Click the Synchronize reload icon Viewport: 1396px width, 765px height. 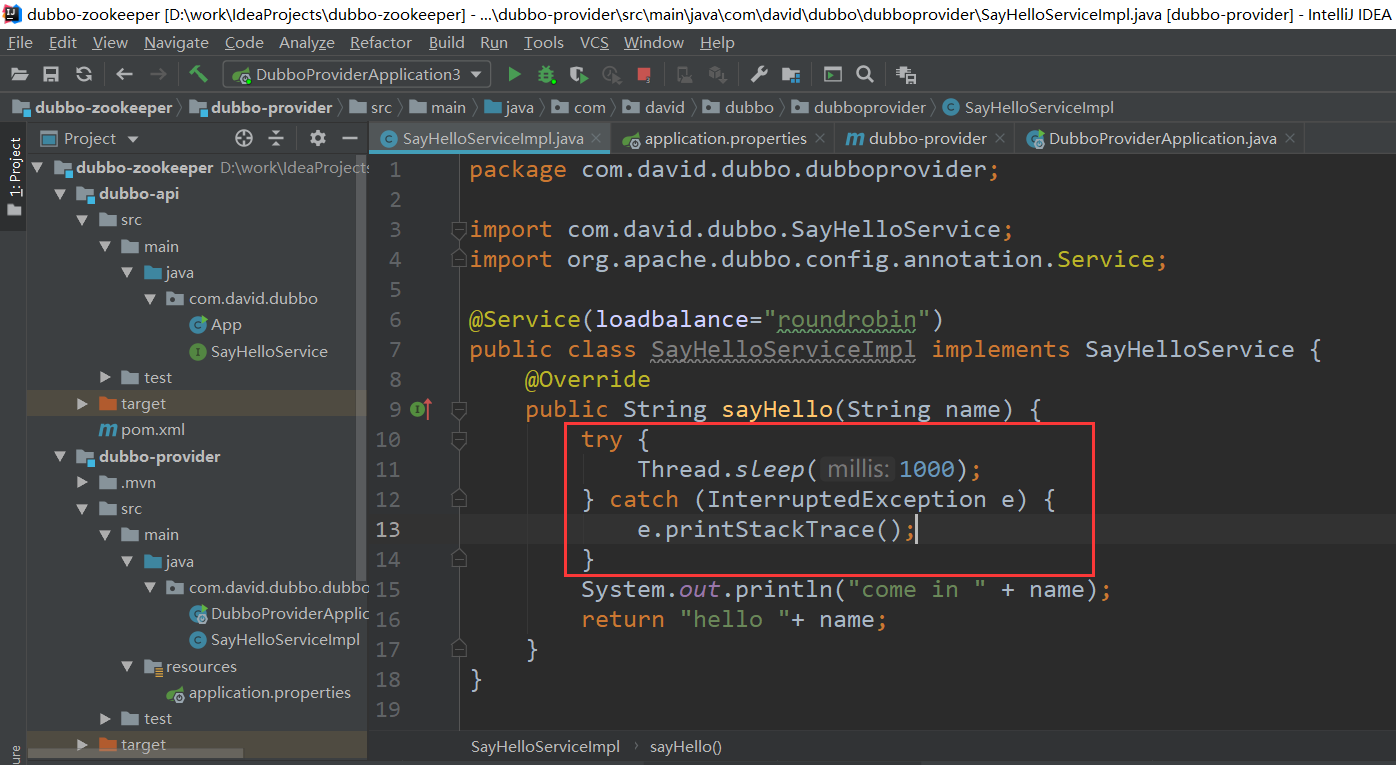pyautogui.click(x=84, y=74)
